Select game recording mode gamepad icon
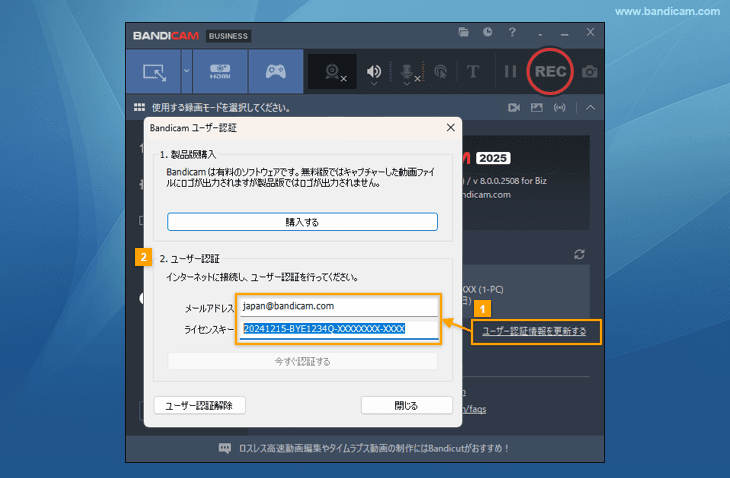Screen dimensions: 730x478 (x=276, y=72)
